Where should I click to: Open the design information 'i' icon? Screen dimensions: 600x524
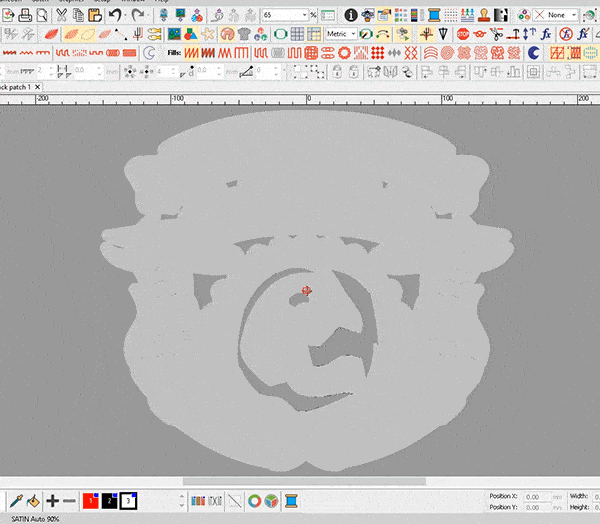351,15
